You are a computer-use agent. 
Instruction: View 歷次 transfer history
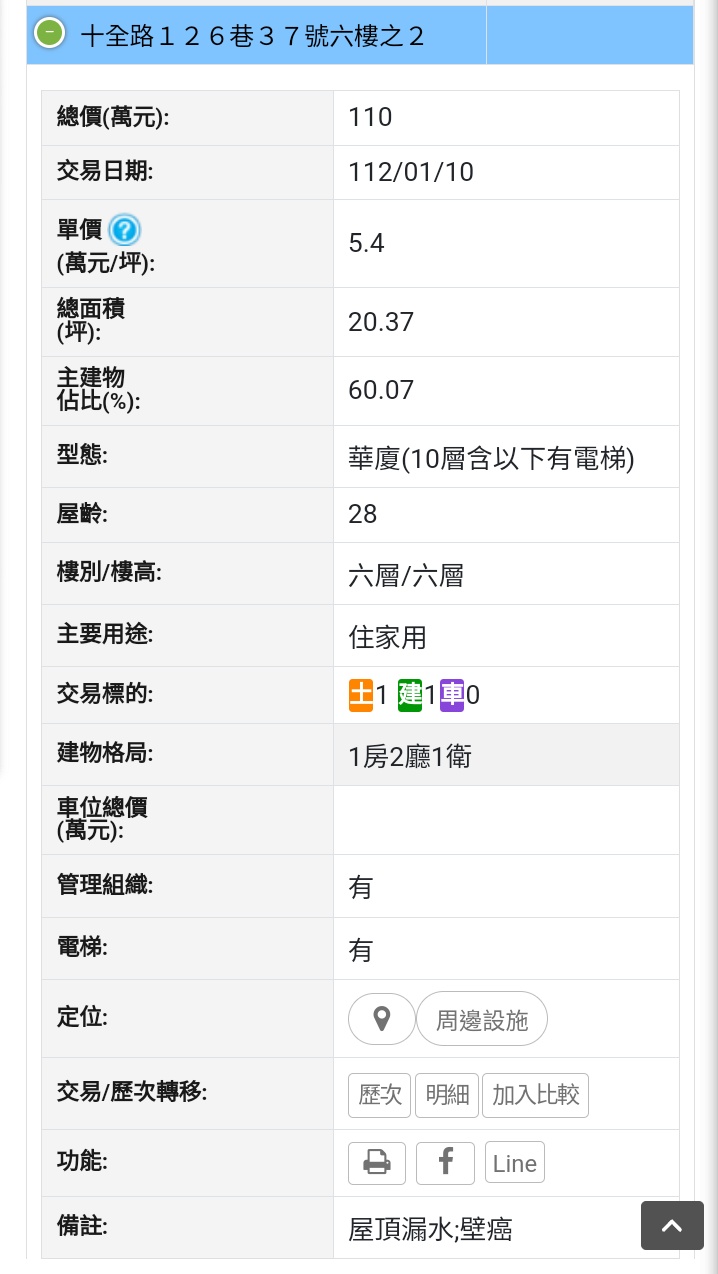[x=379, y=1095]
